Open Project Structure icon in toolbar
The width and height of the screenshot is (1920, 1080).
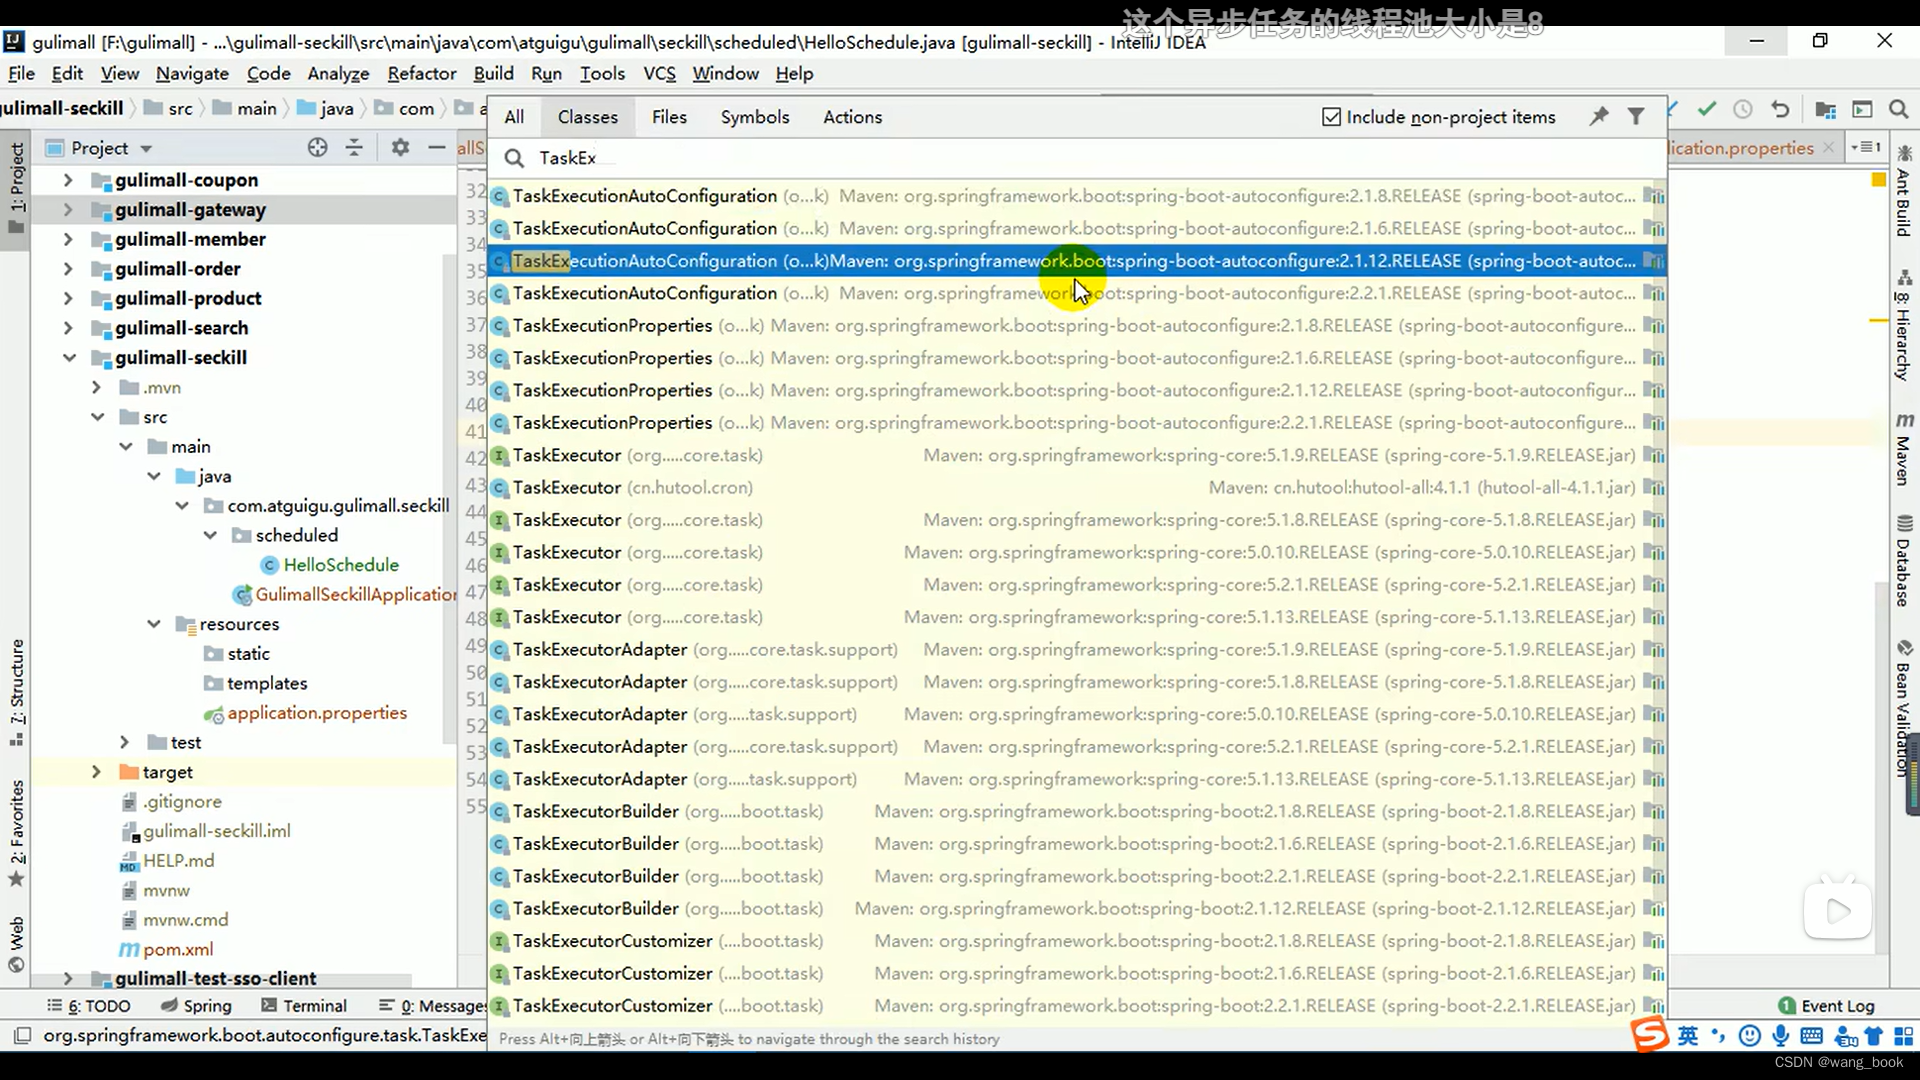1825,109
